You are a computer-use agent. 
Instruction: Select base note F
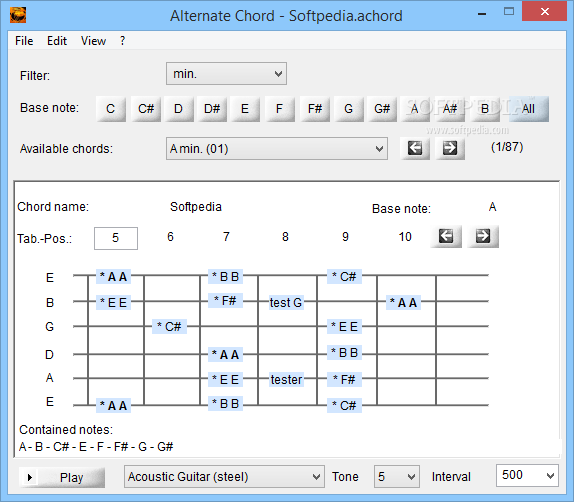pyautogui.click(x=280, y=109)
